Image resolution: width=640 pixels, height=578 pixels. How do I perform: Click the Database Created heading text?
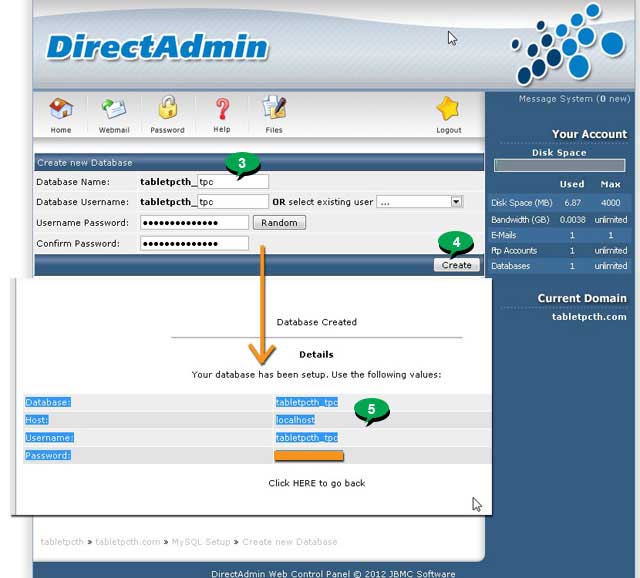317,322
